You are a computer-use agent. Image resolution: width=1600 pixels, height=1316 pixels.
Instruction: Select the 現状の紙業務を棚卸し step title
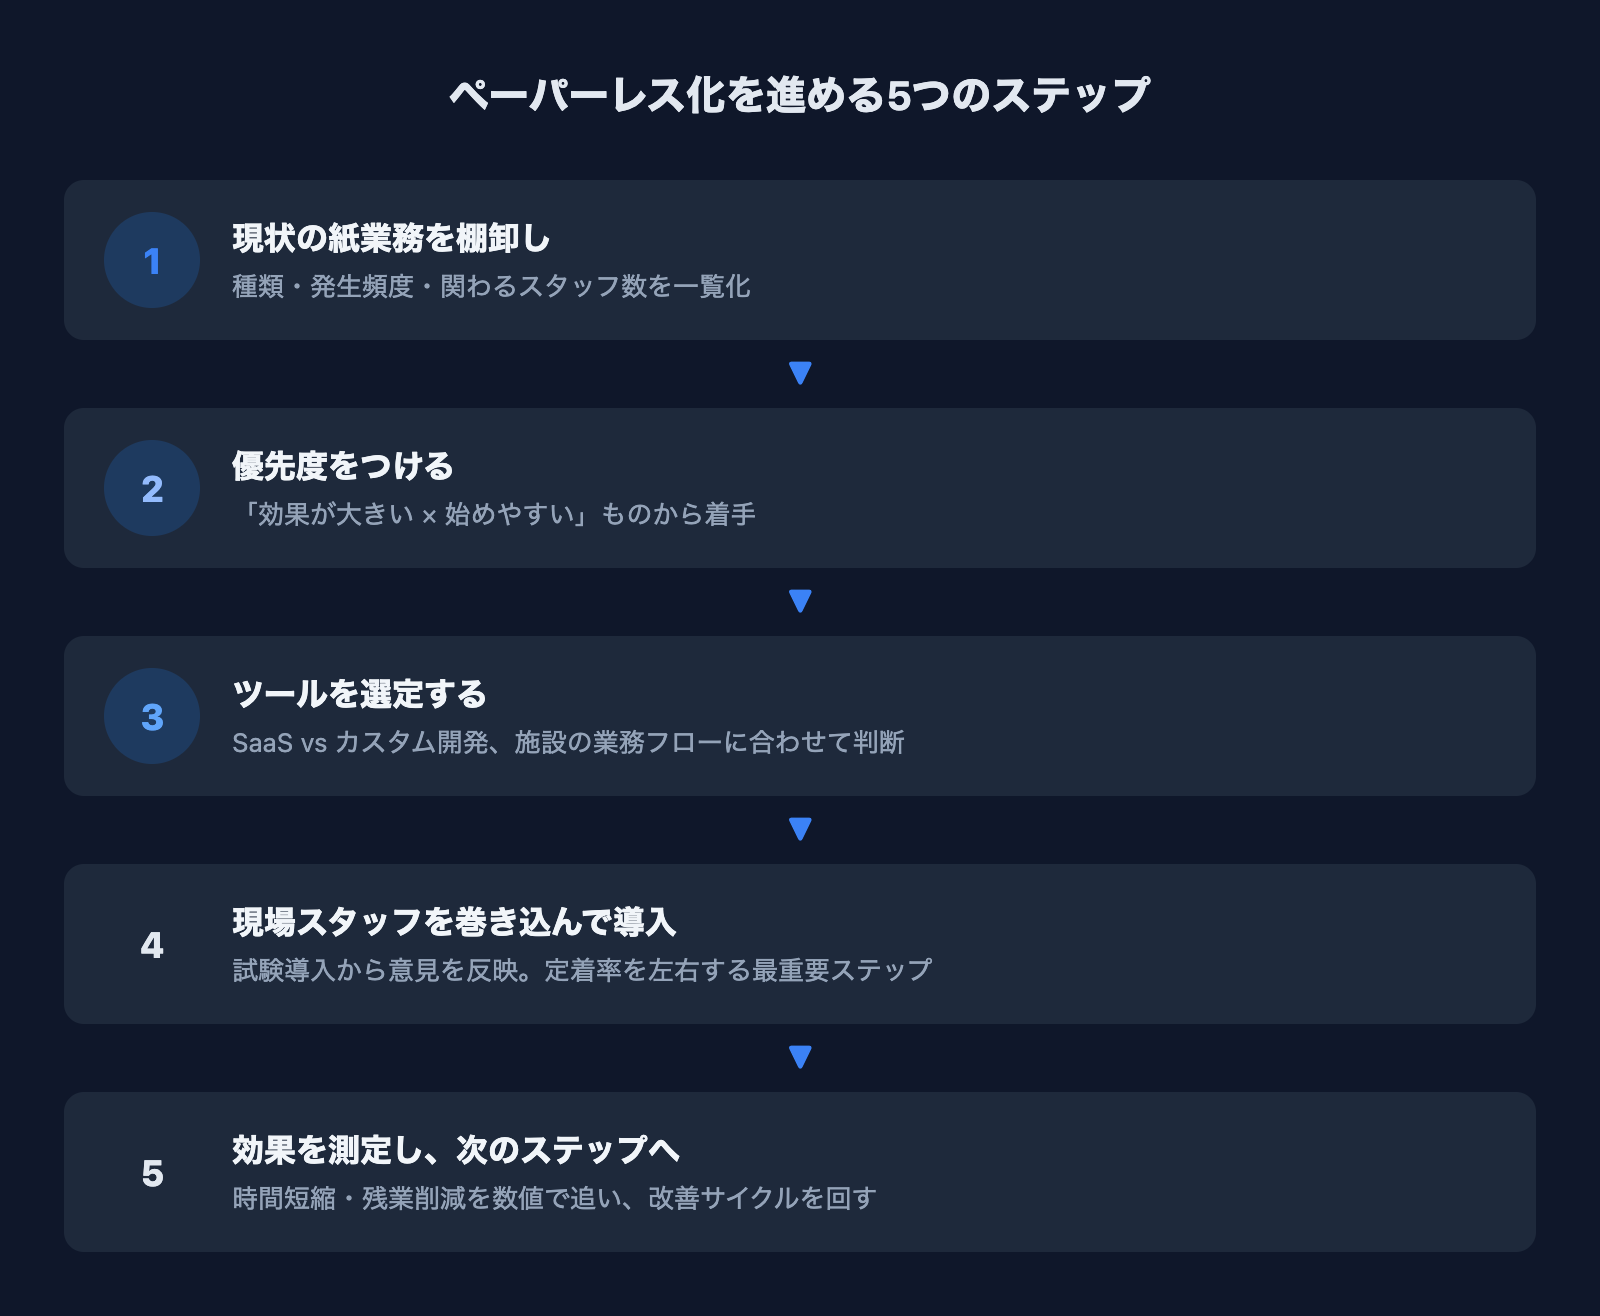[391, 238]
